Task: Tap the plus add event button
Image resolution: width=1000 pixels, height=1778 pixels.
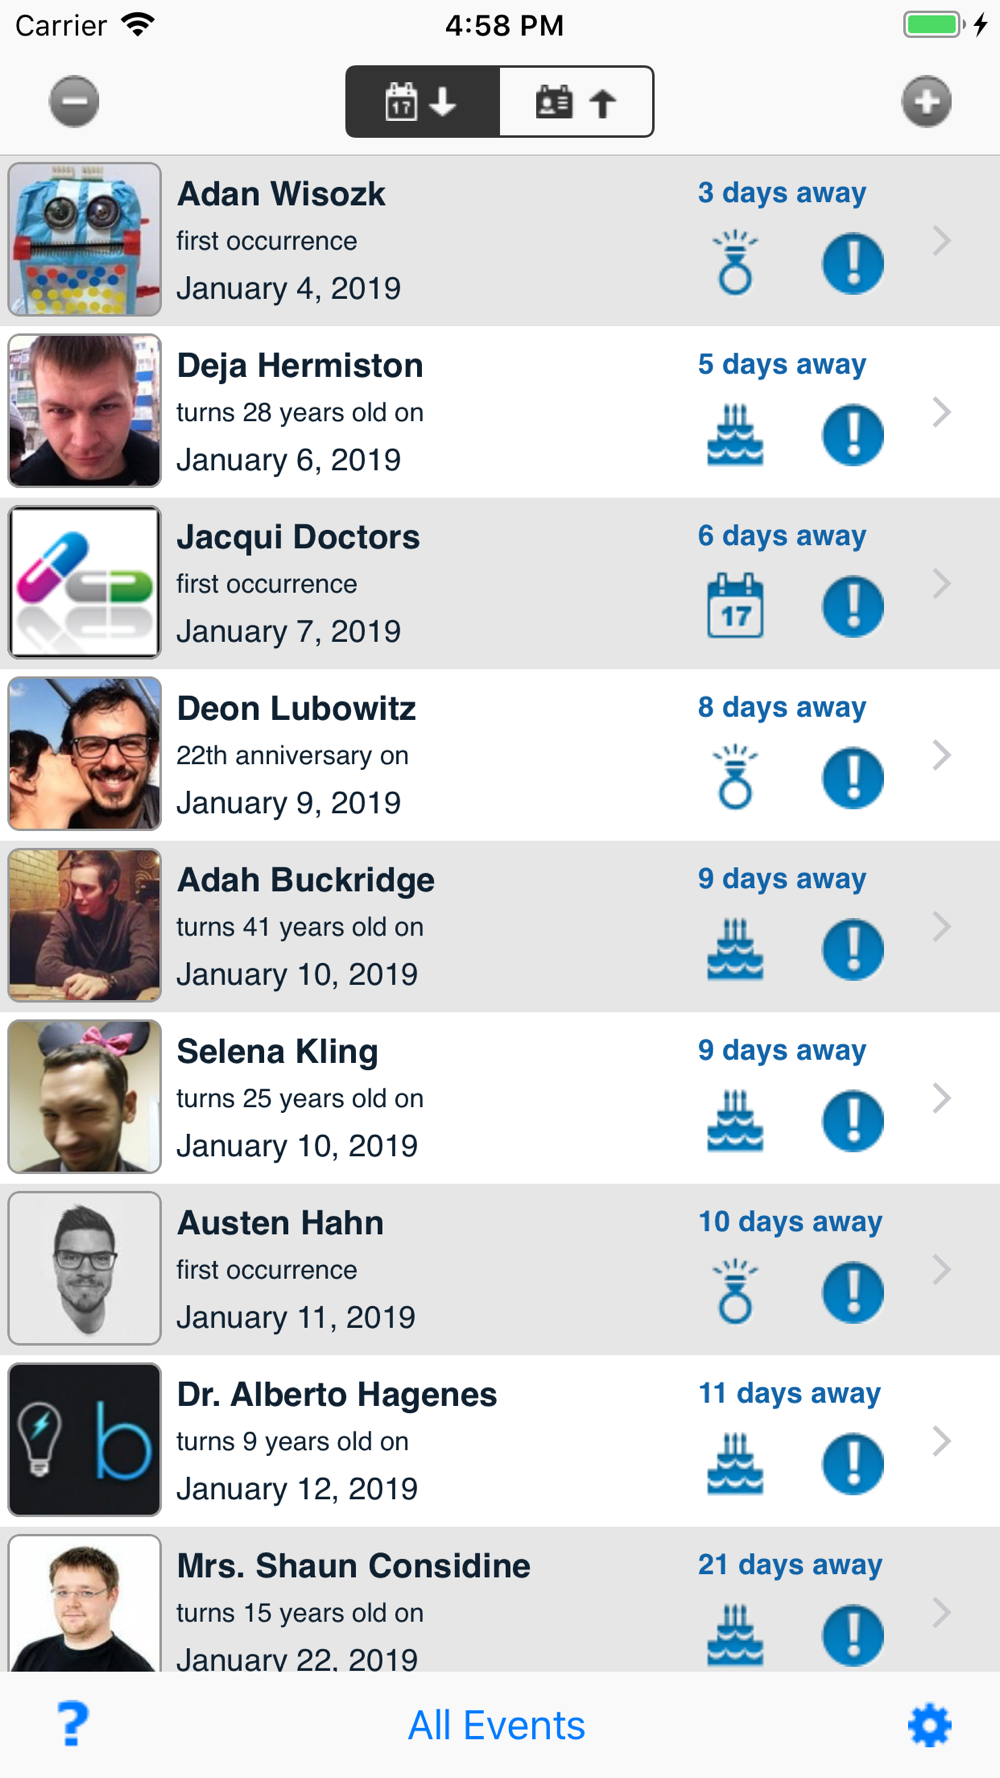Action: [x=926, y=101]
